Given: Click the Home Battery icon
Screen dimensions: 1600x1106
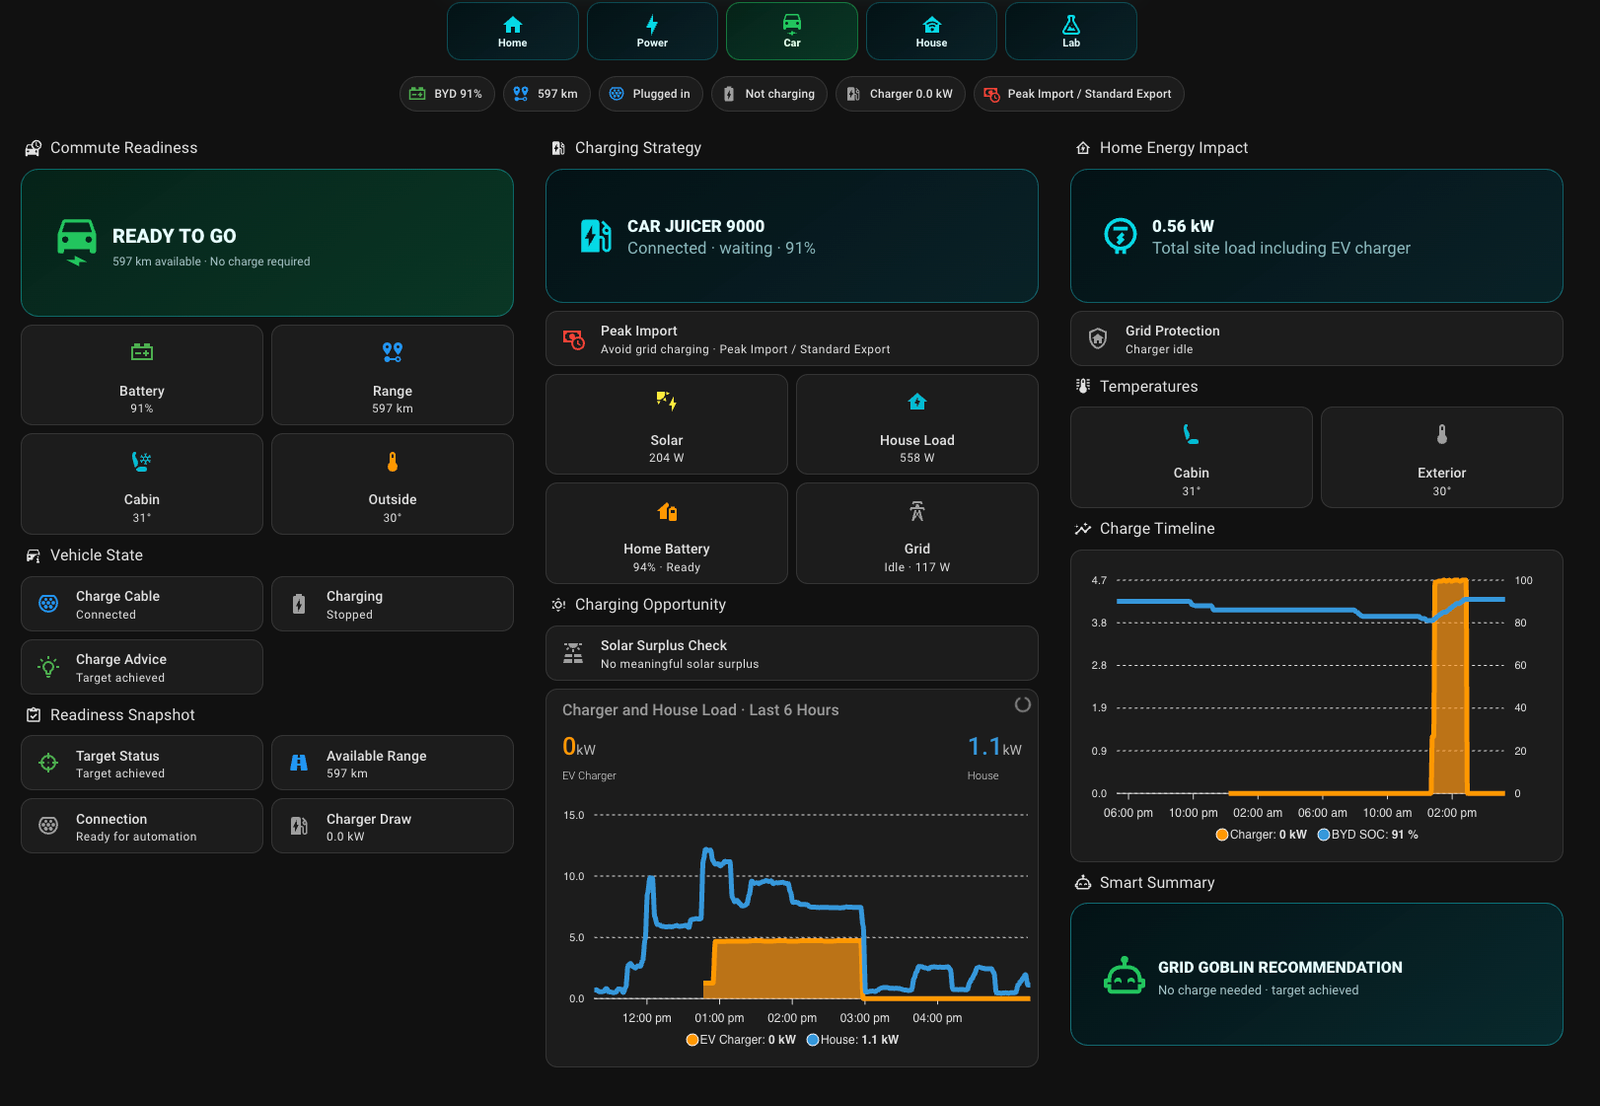Looking at the screenshot, I should pos(667,511).
